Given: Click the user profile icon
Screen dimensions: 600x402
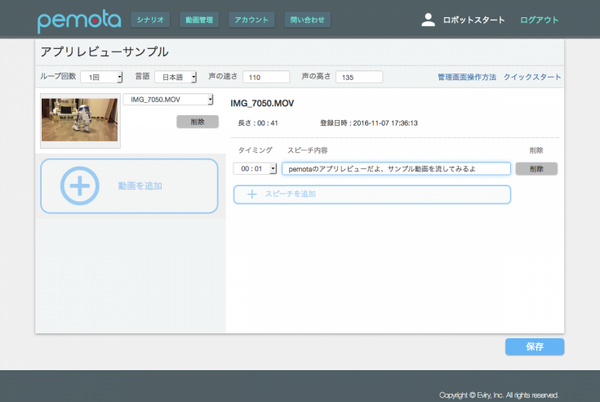Looking at the screenshot, I should coord(428,19).
